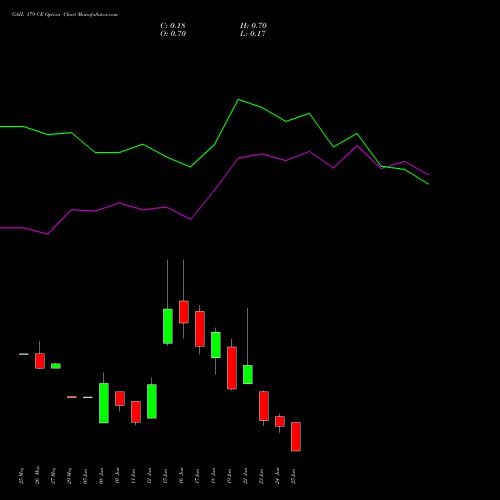Image resolution: width=500 pixels, height=500 pixels.
Task: Click the last red candle for 25 Jun
Action: click(296, 437)
